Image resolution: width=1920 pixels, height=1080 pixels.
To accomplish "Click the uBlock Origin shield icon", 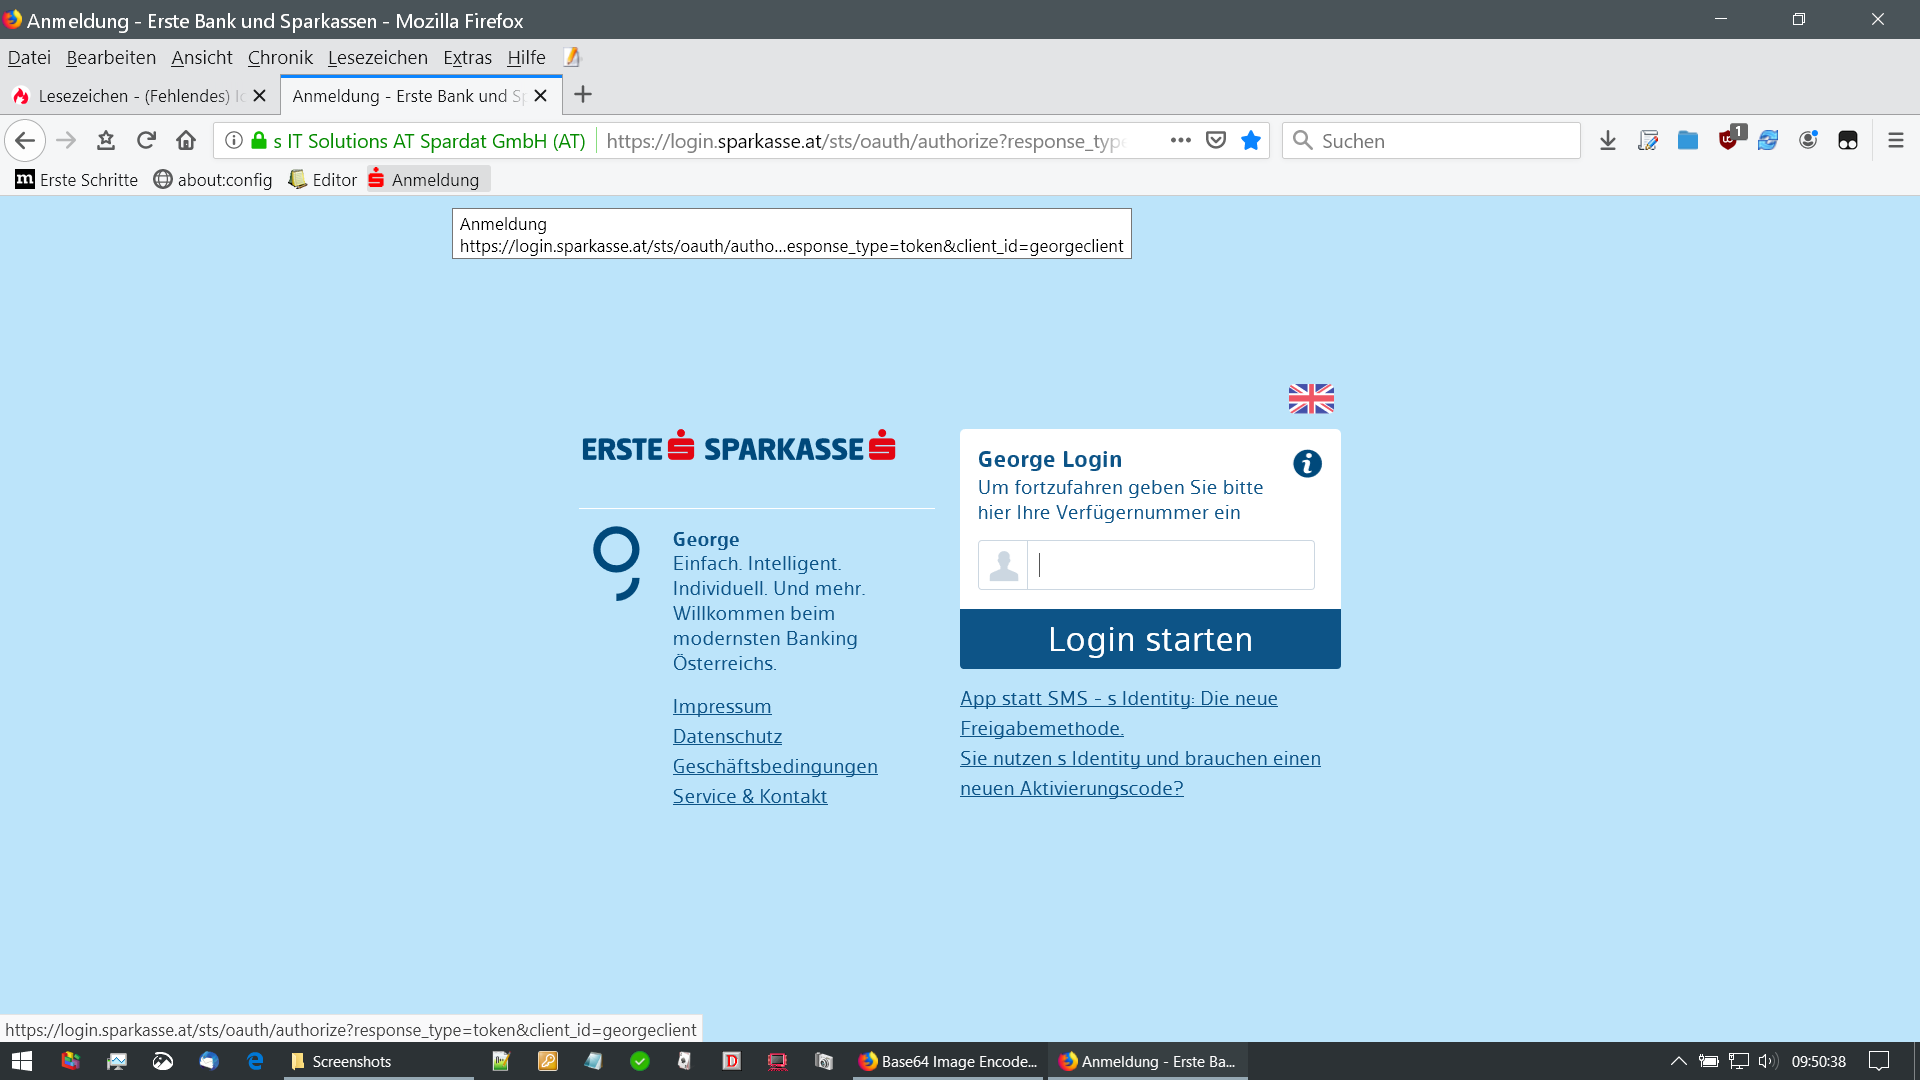I will [x=1728, y=140].
